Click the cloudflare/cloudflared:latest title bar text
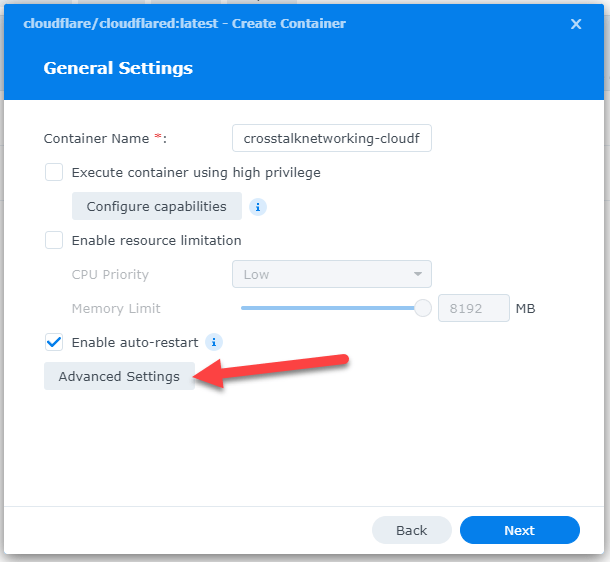 184,24
